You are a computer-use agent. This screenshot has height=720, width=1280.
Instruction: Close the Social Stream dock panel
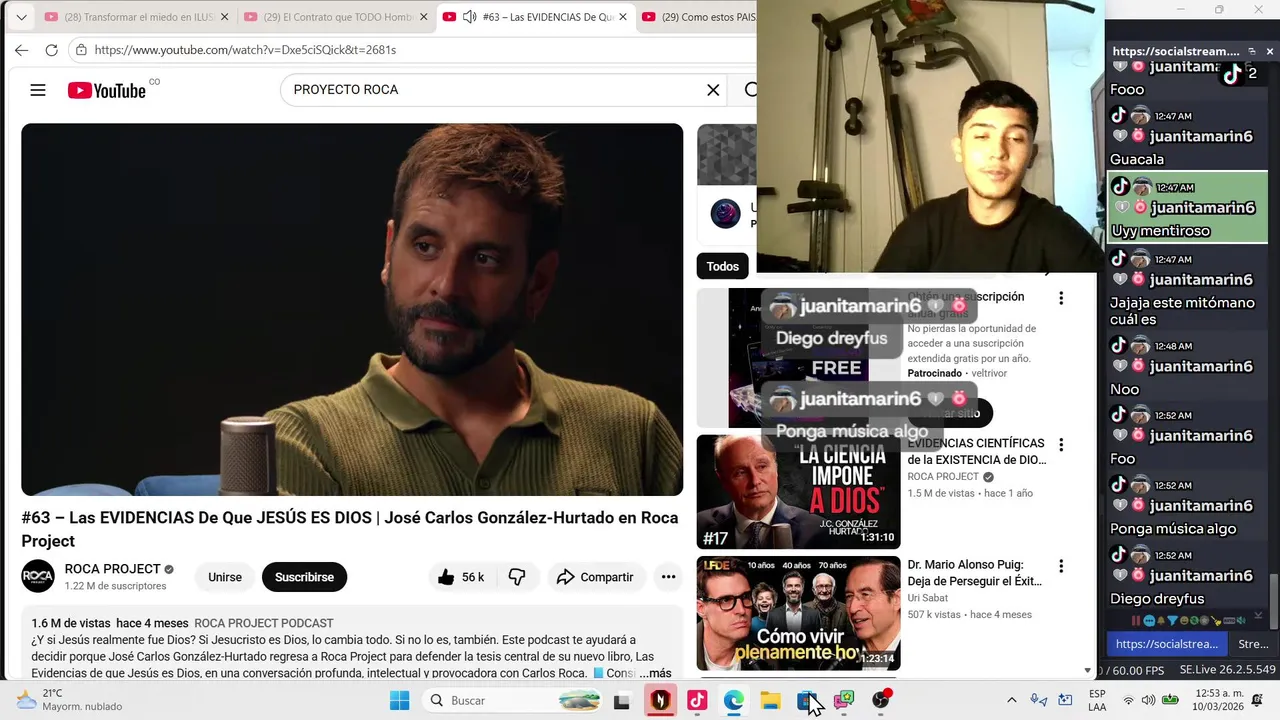1270,51
